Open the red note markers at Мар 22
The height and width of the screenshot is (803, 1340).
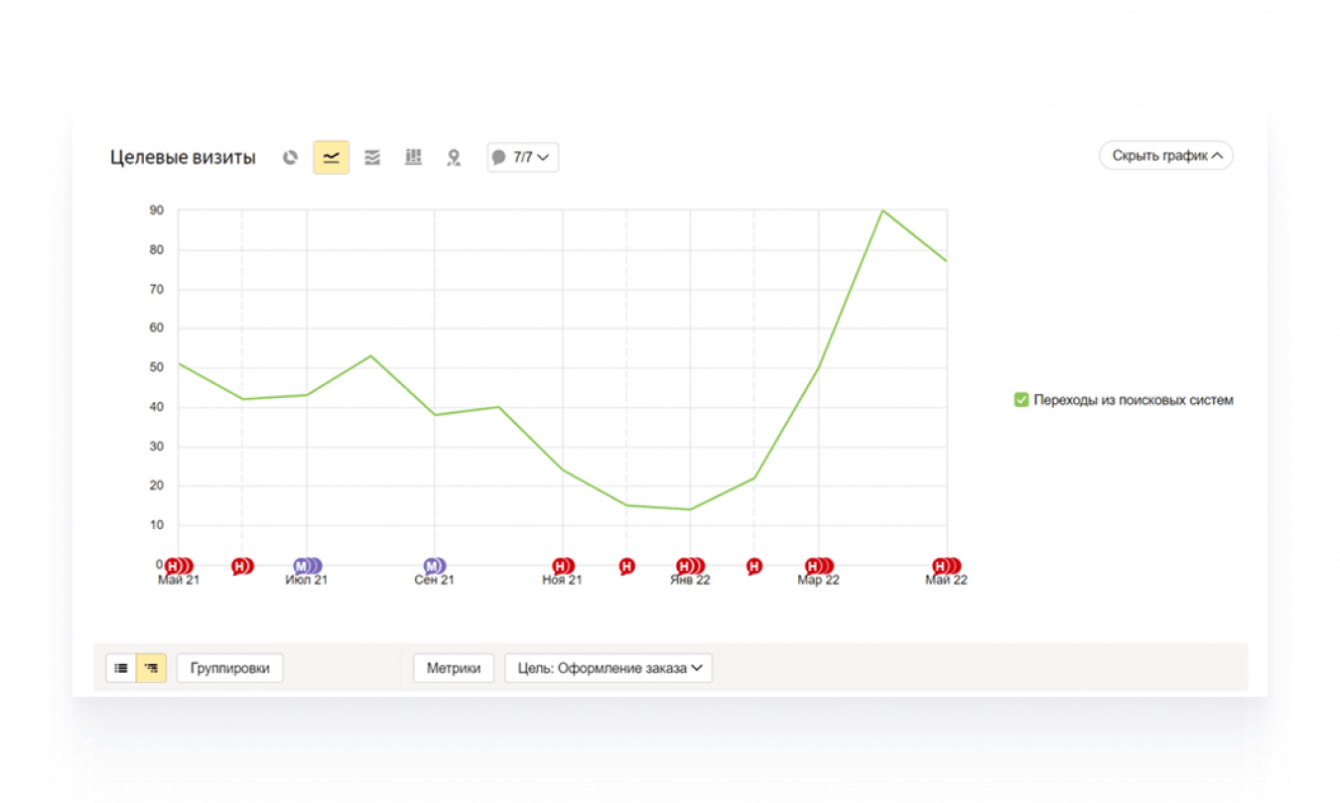[818, 566]
